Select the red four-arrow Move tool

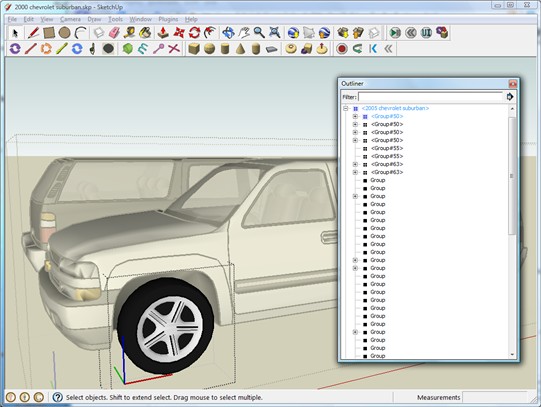tap(179, 33)
